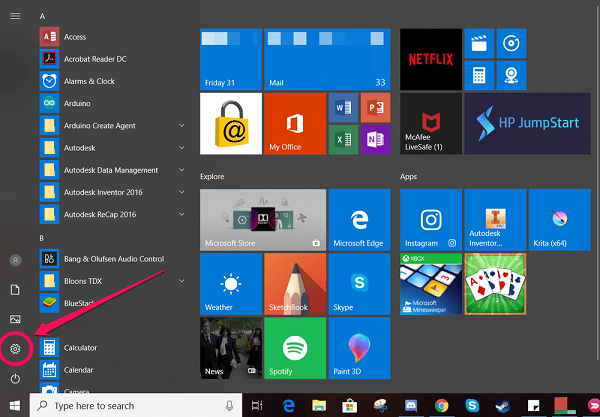Viewport: 600px width, 417px height.
Task: Open the Instagram tile
Action: 430,219
